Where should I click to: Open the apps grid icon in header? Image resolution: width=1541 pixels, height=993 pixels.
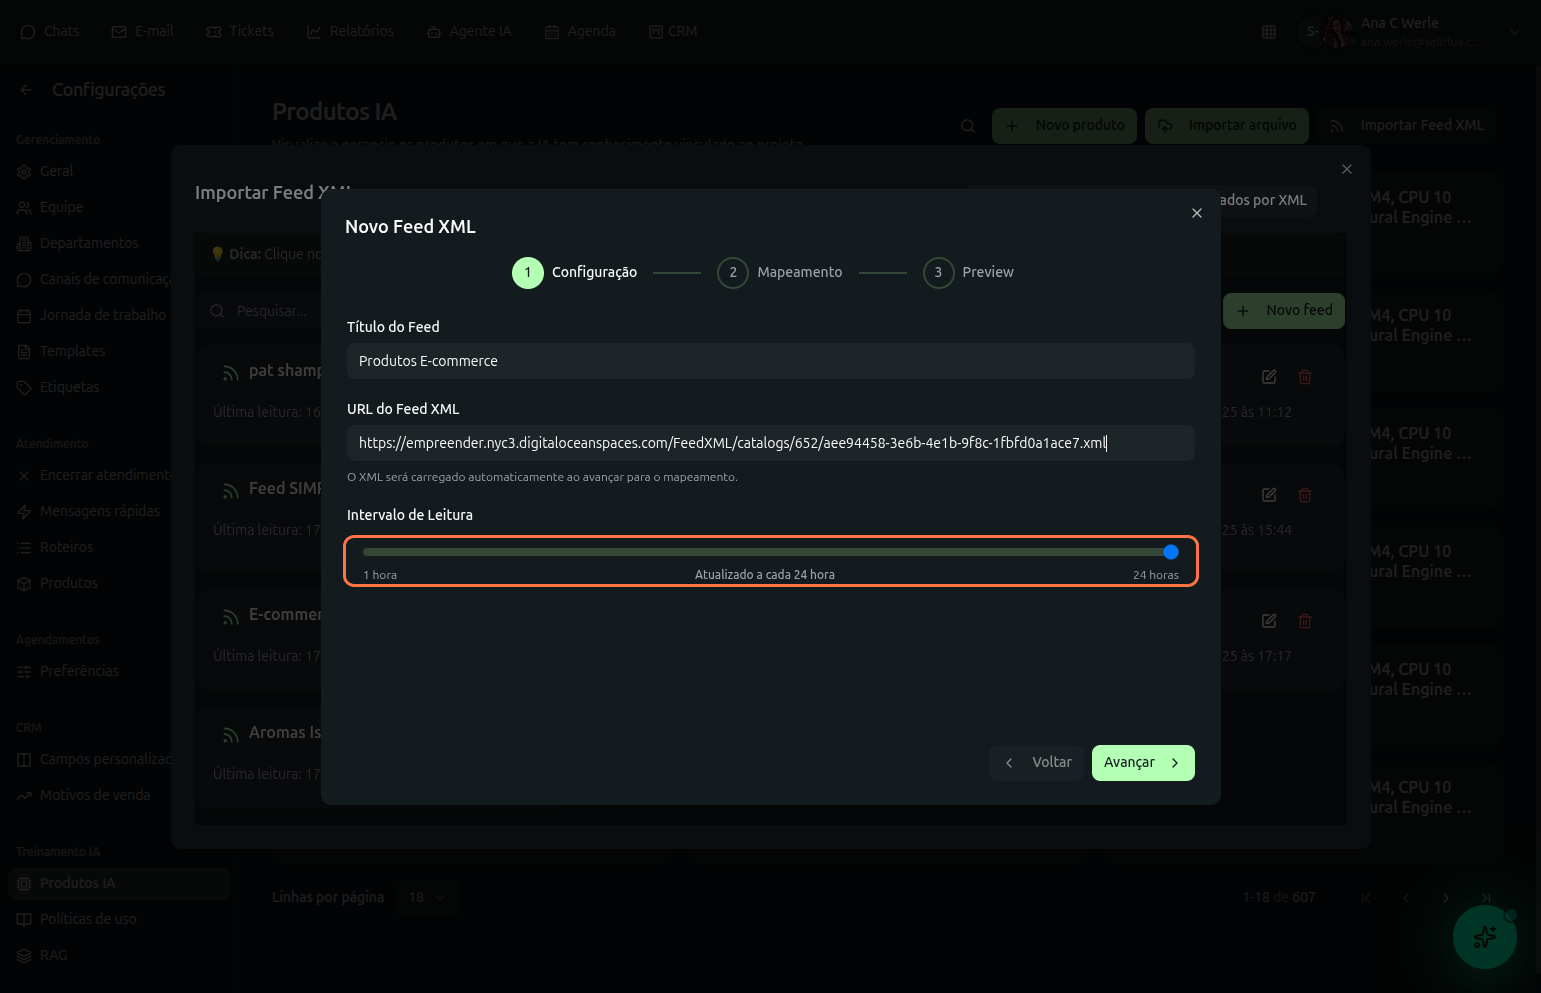click(x=1268, y=32)
